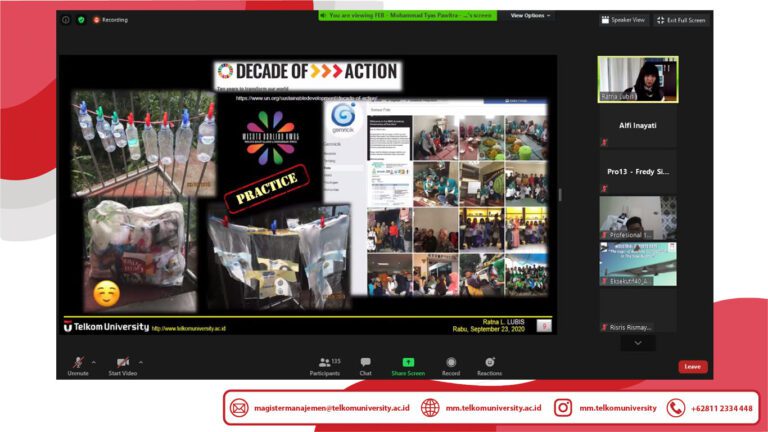Select Alfi Inayati participant tile
This screenshot has height=432, width=768.
(637, 127)
